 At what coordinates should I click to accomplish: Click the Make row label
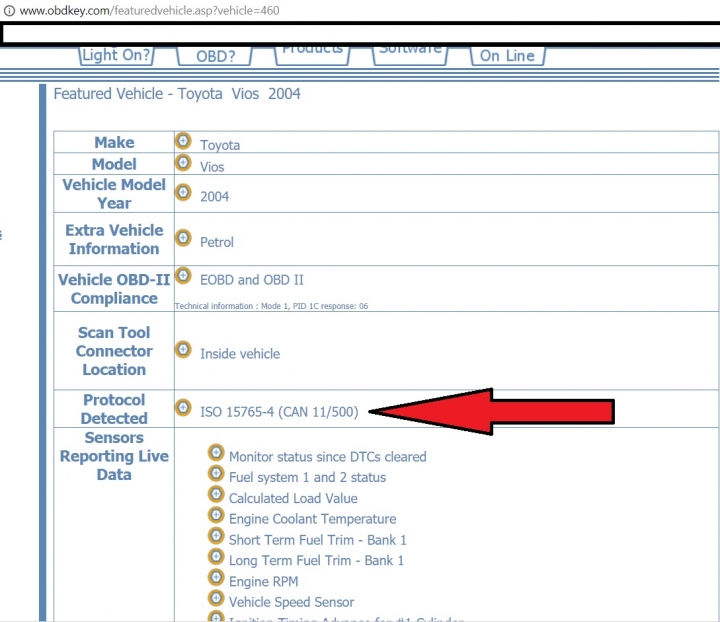tap(114, 142)
